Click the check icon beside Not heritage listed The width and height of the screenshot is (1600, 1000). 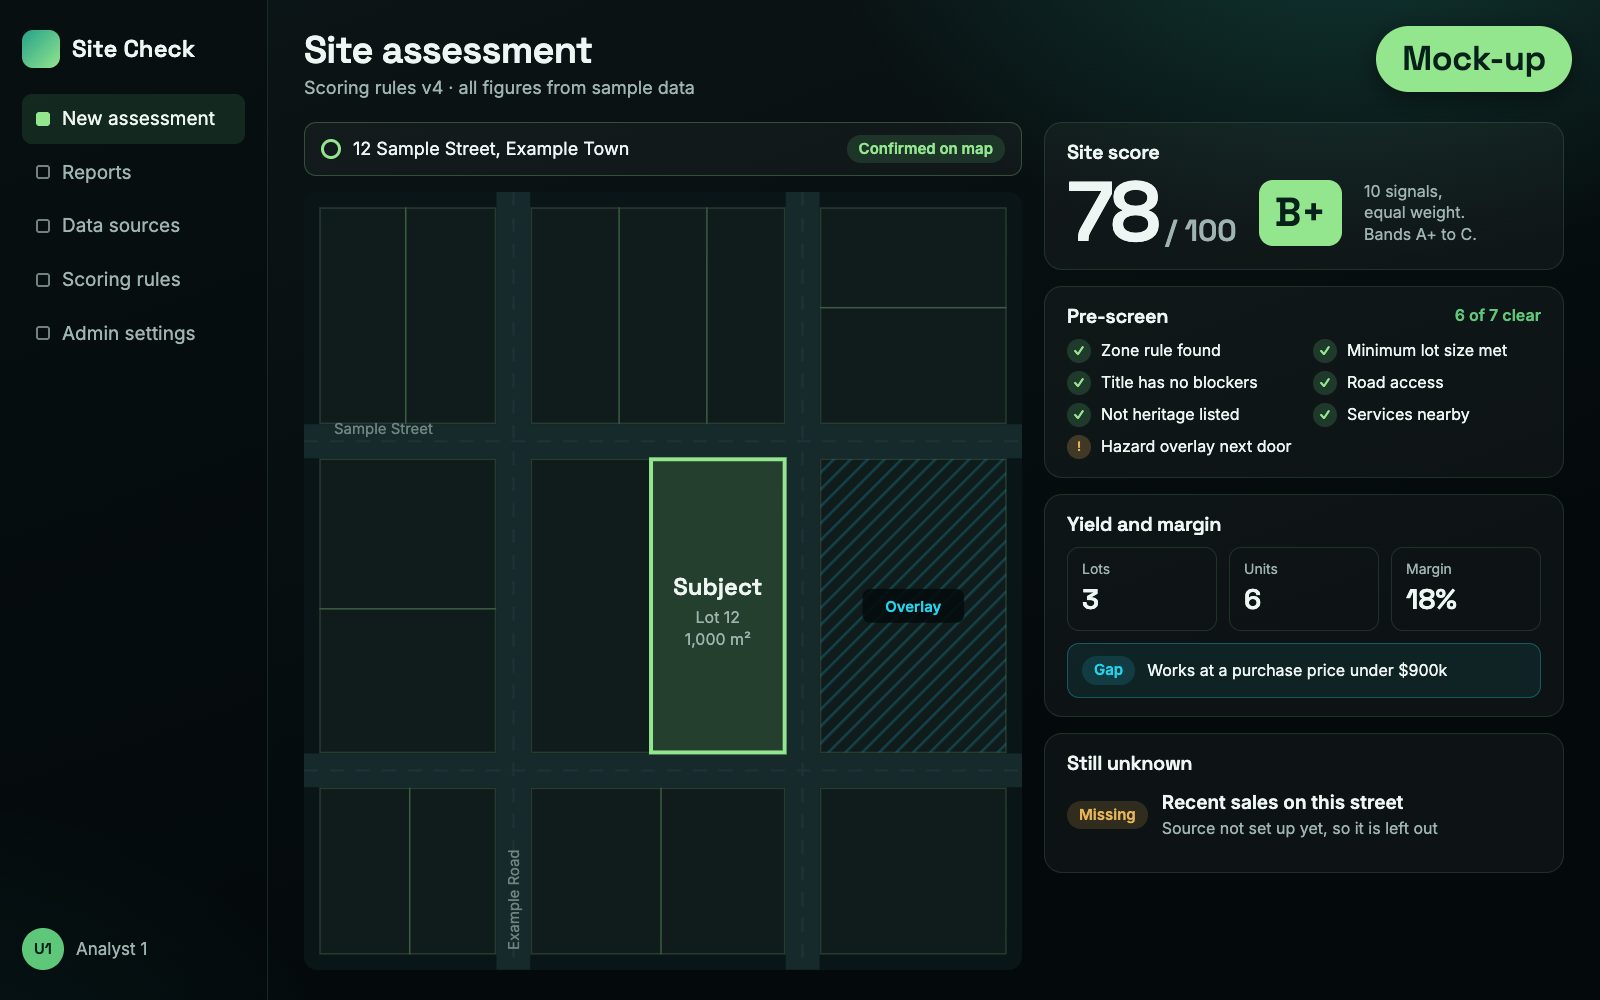pyautogui.click(x=1079, y=415)
